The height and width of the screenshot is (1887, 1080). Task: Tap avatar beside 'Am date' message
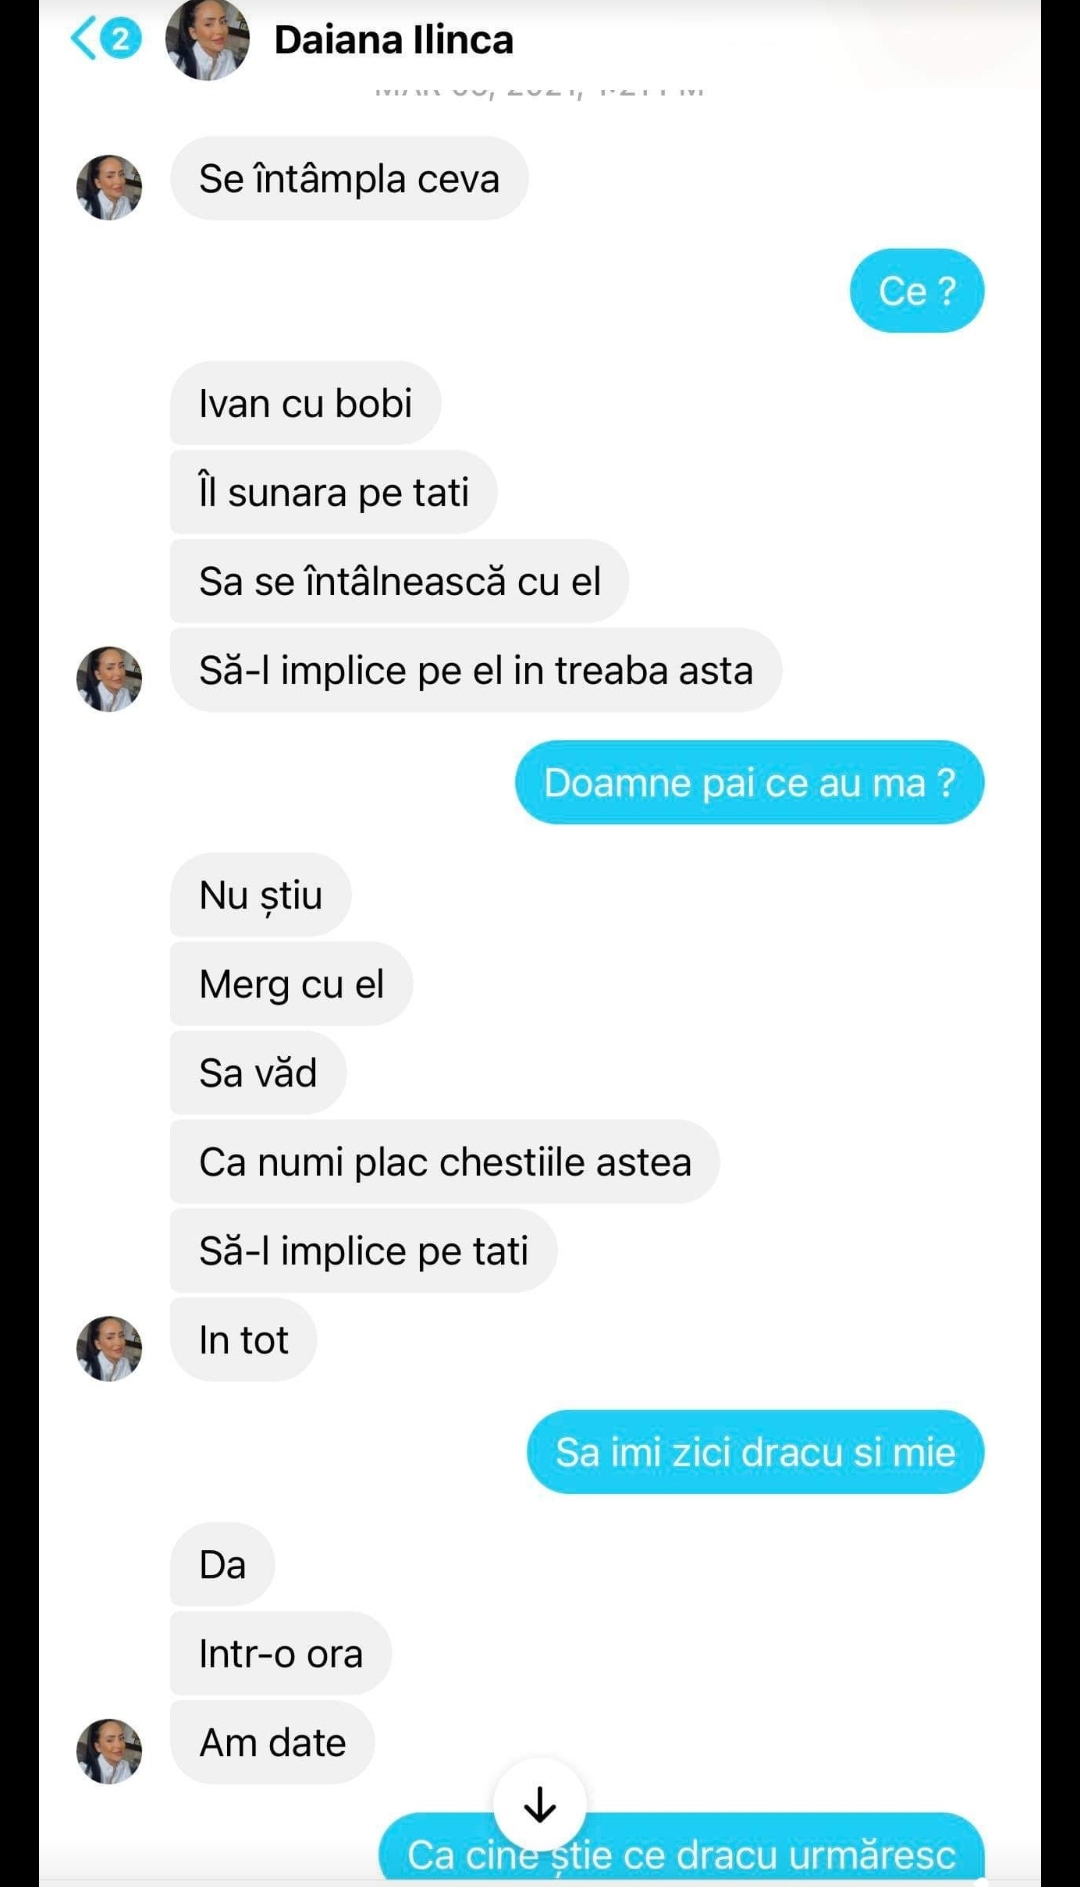tap(109, 1751)
